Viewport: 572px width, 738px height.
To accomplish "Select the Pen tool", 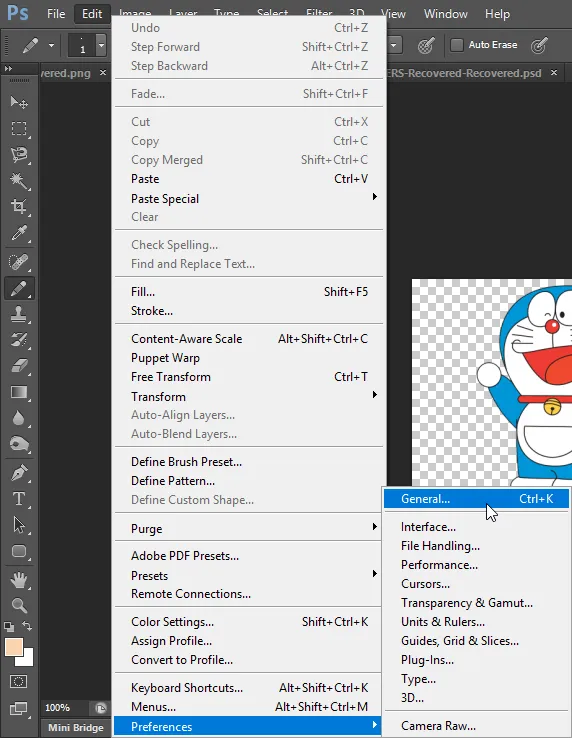I will click(x=19, y=473).
